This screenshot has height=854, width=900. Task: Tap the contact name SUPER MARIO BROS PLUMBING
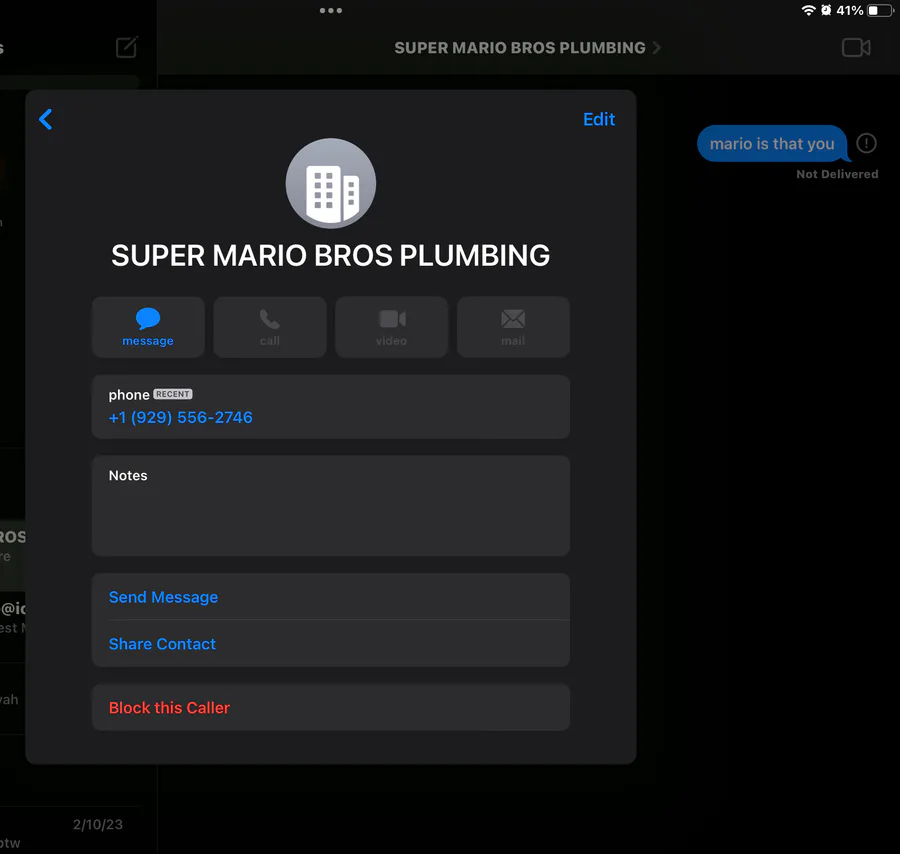(x=331, y=255)
